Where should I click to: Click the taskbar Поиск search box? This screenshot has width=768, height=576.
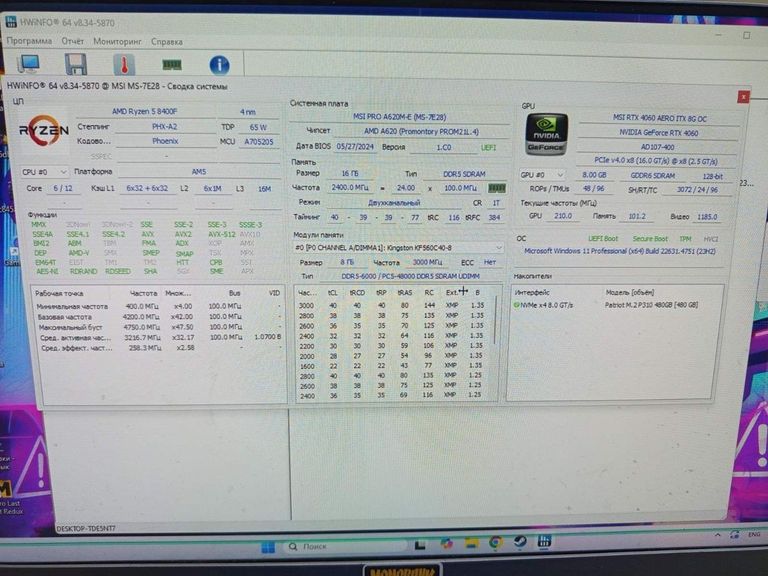[345, 546]
